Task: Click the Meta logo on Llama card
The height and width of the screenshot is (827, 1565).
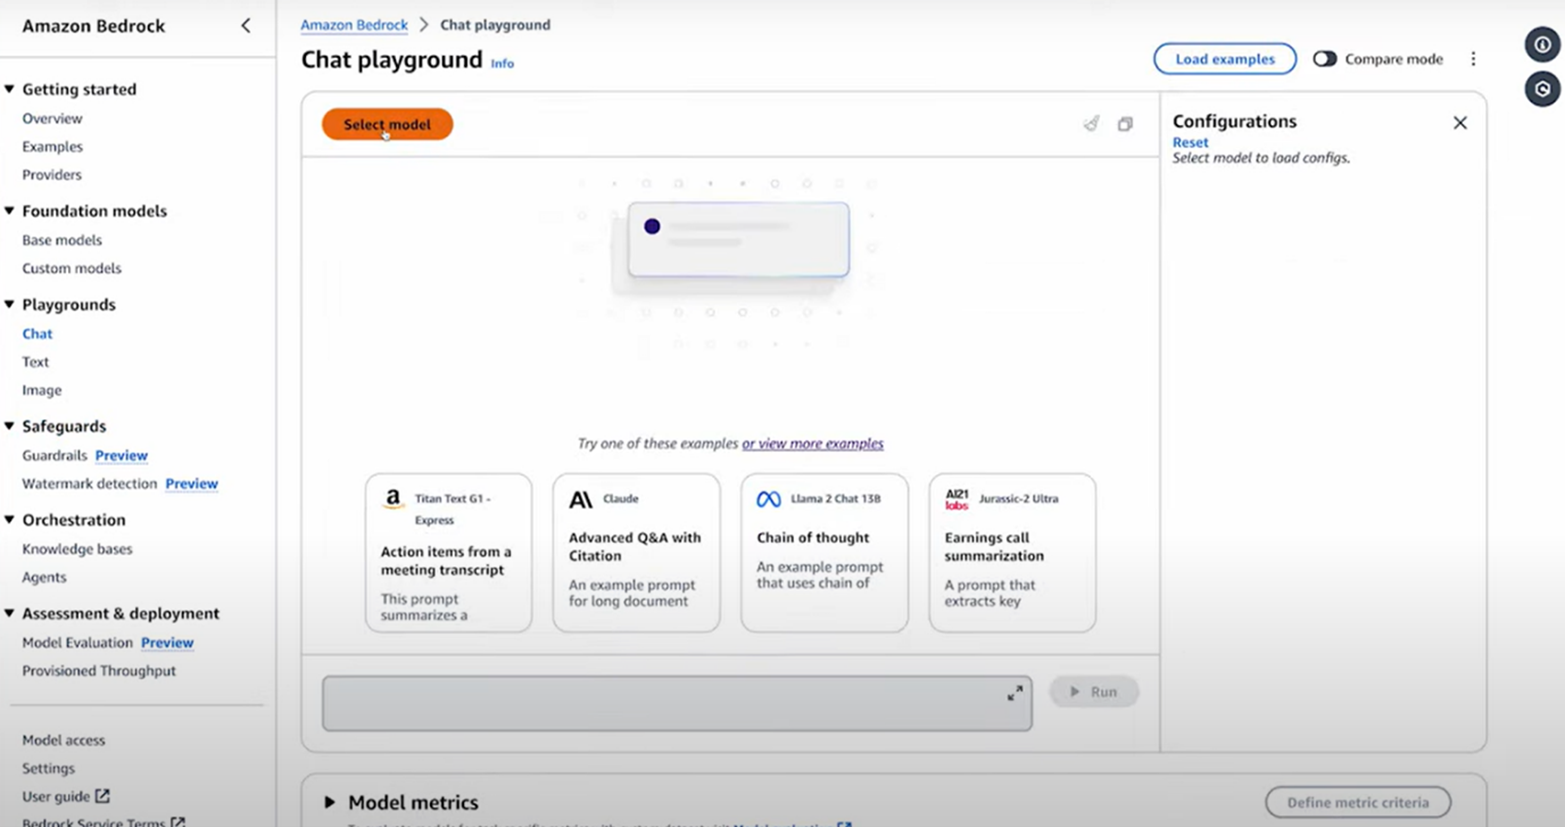Action: (769, 499)
